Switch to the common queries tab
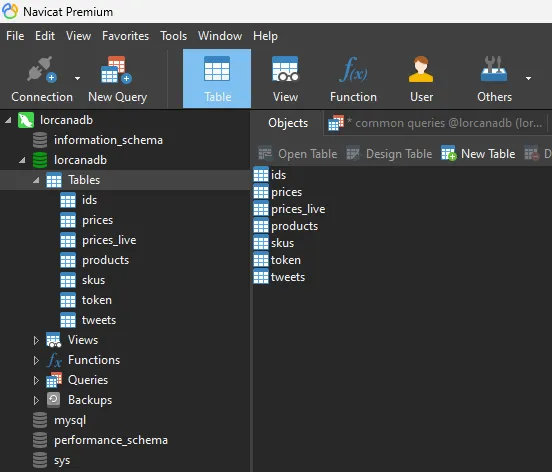 coord(435,123)
